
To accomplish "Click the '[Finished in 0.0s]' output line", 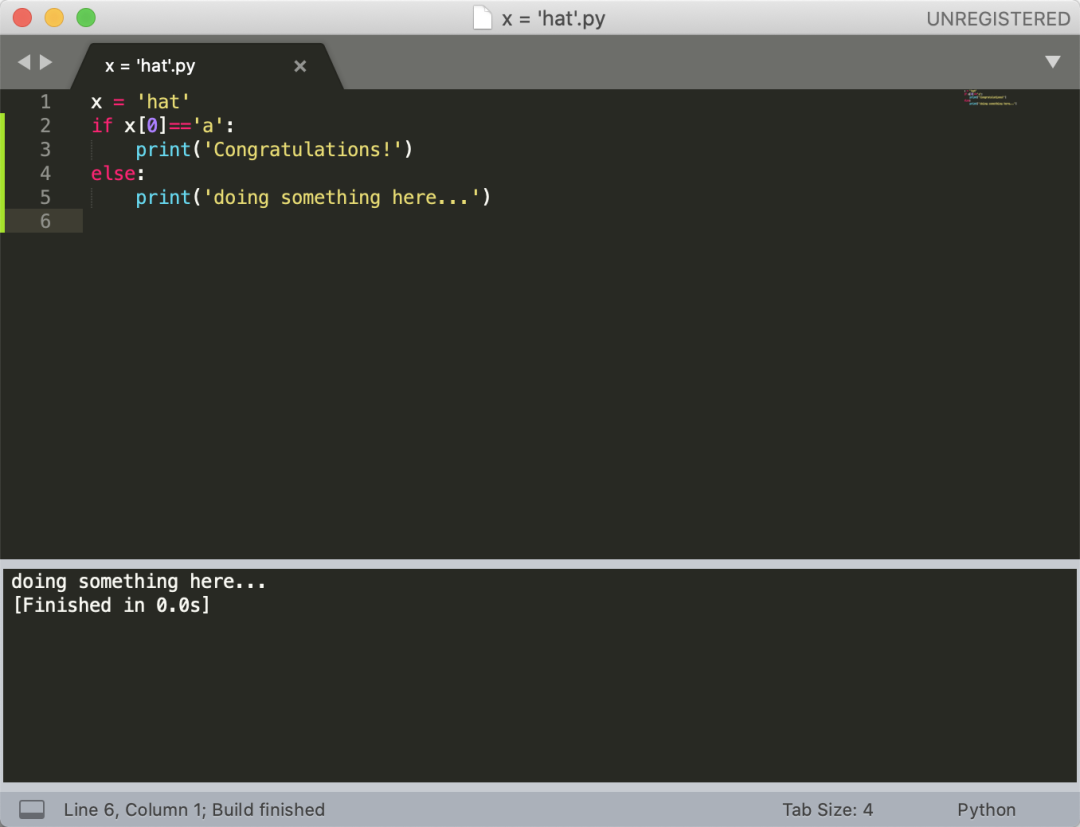I will tap(112, 605).
